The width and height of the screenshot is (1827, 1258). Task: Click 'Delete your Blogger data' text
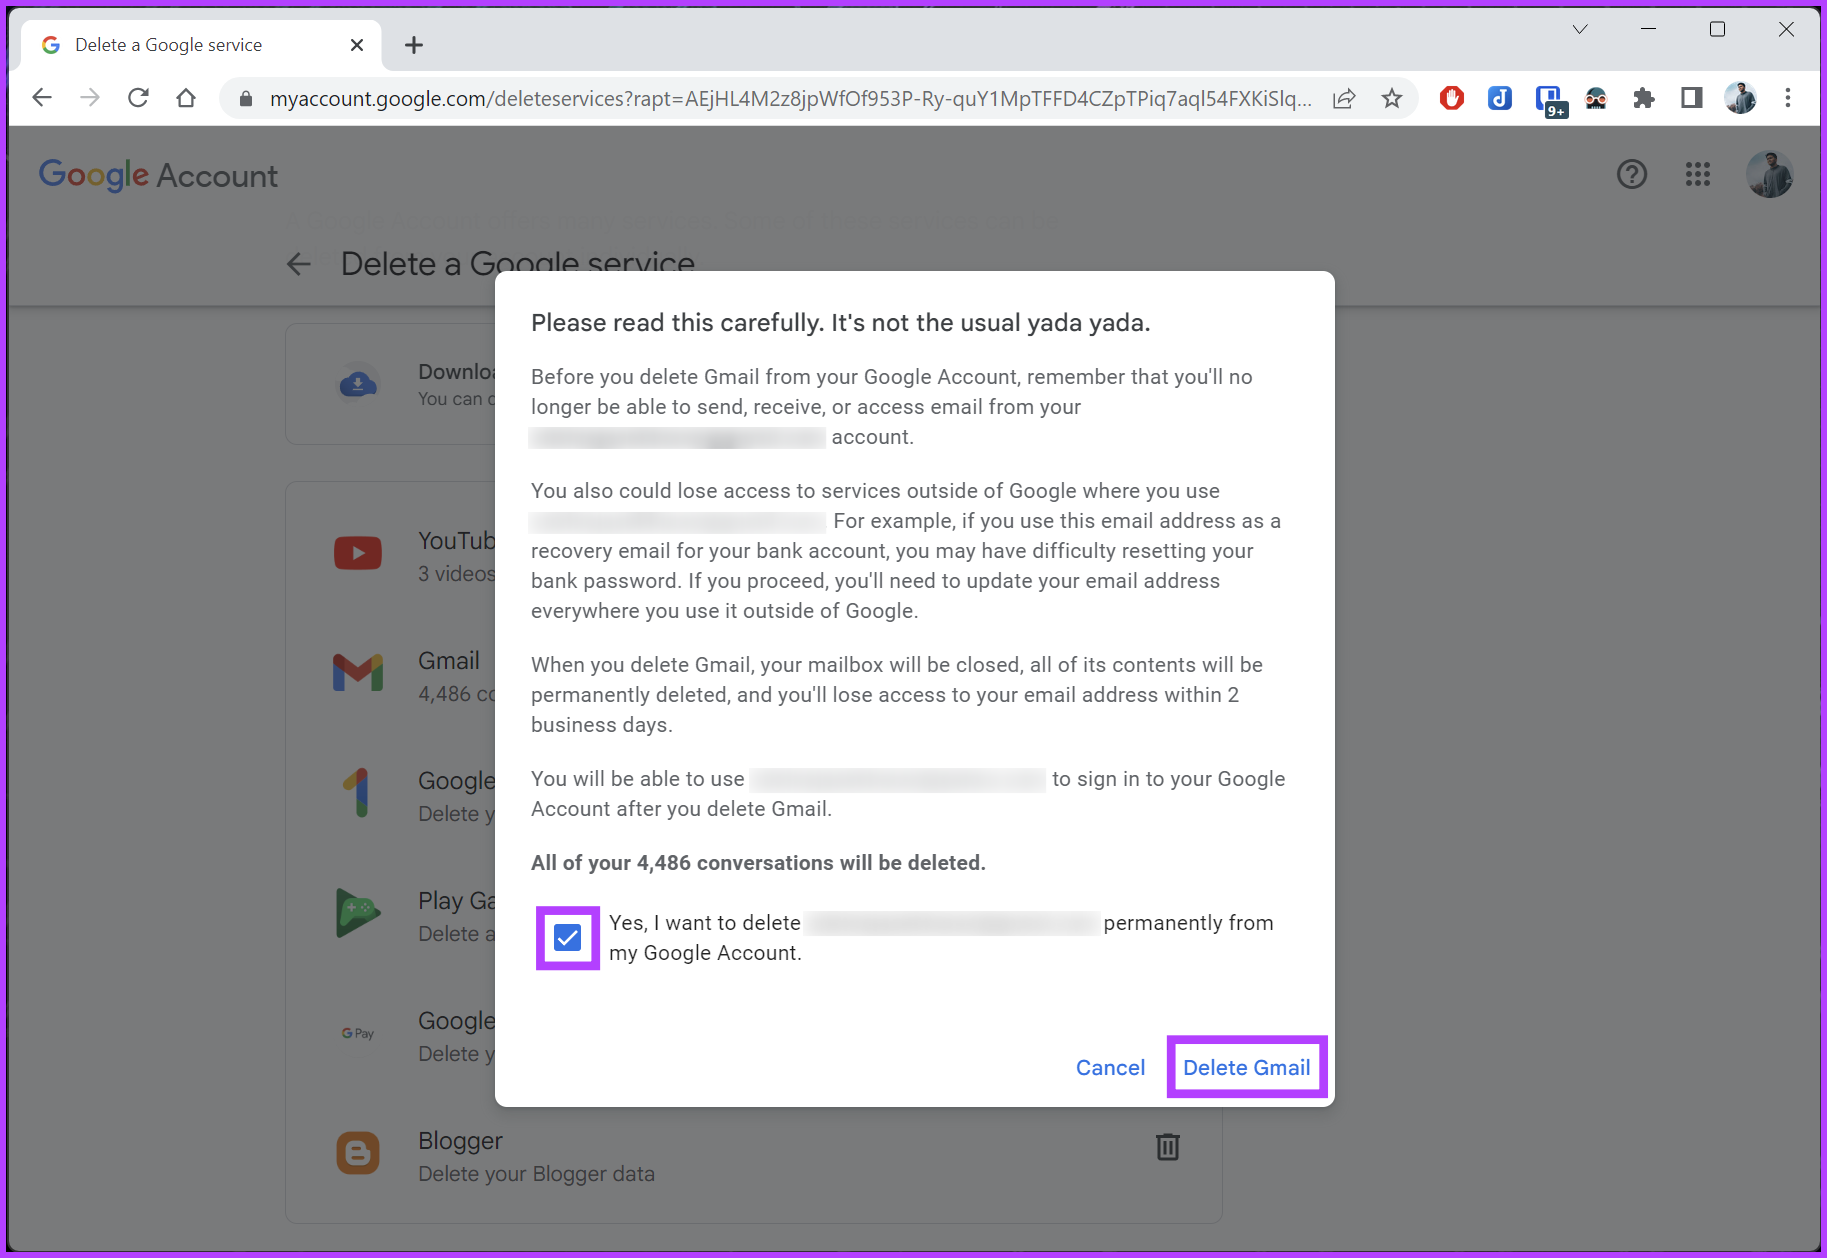pyautogui.click(x=536, y=1174)
